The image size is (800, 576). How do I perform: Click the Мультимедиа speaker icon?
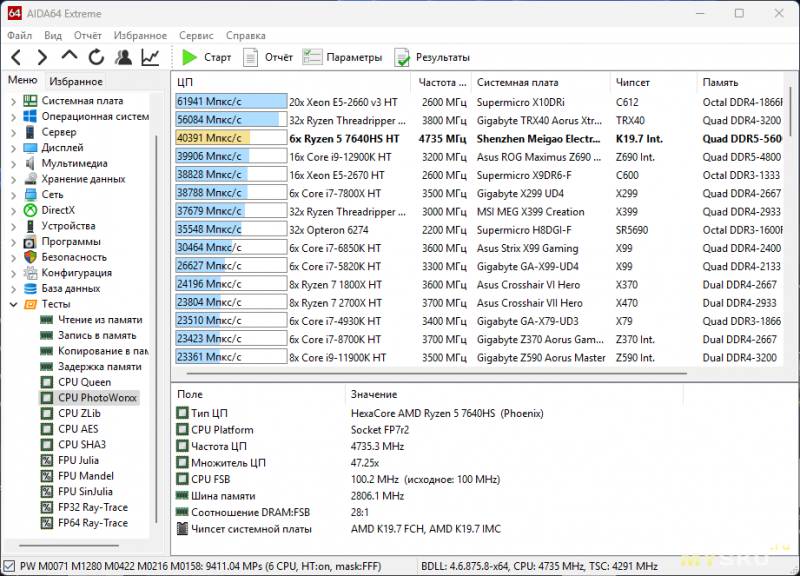coord(31,163)
